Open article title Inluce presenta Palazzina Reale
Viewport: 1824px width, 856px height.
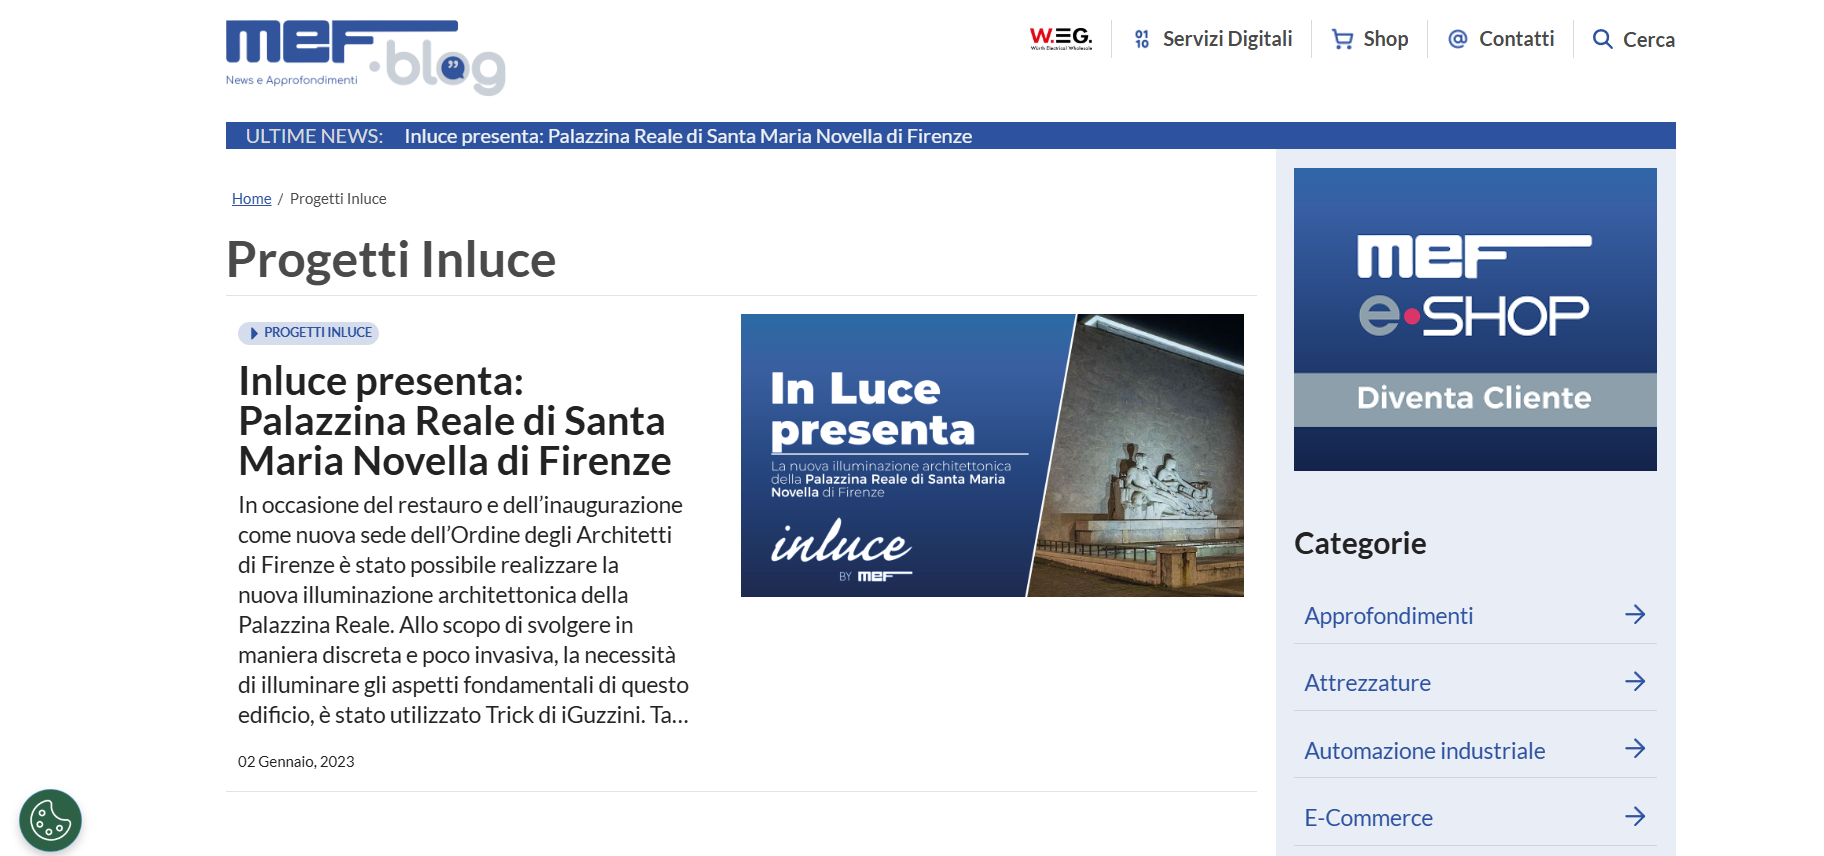coord(455,421)
